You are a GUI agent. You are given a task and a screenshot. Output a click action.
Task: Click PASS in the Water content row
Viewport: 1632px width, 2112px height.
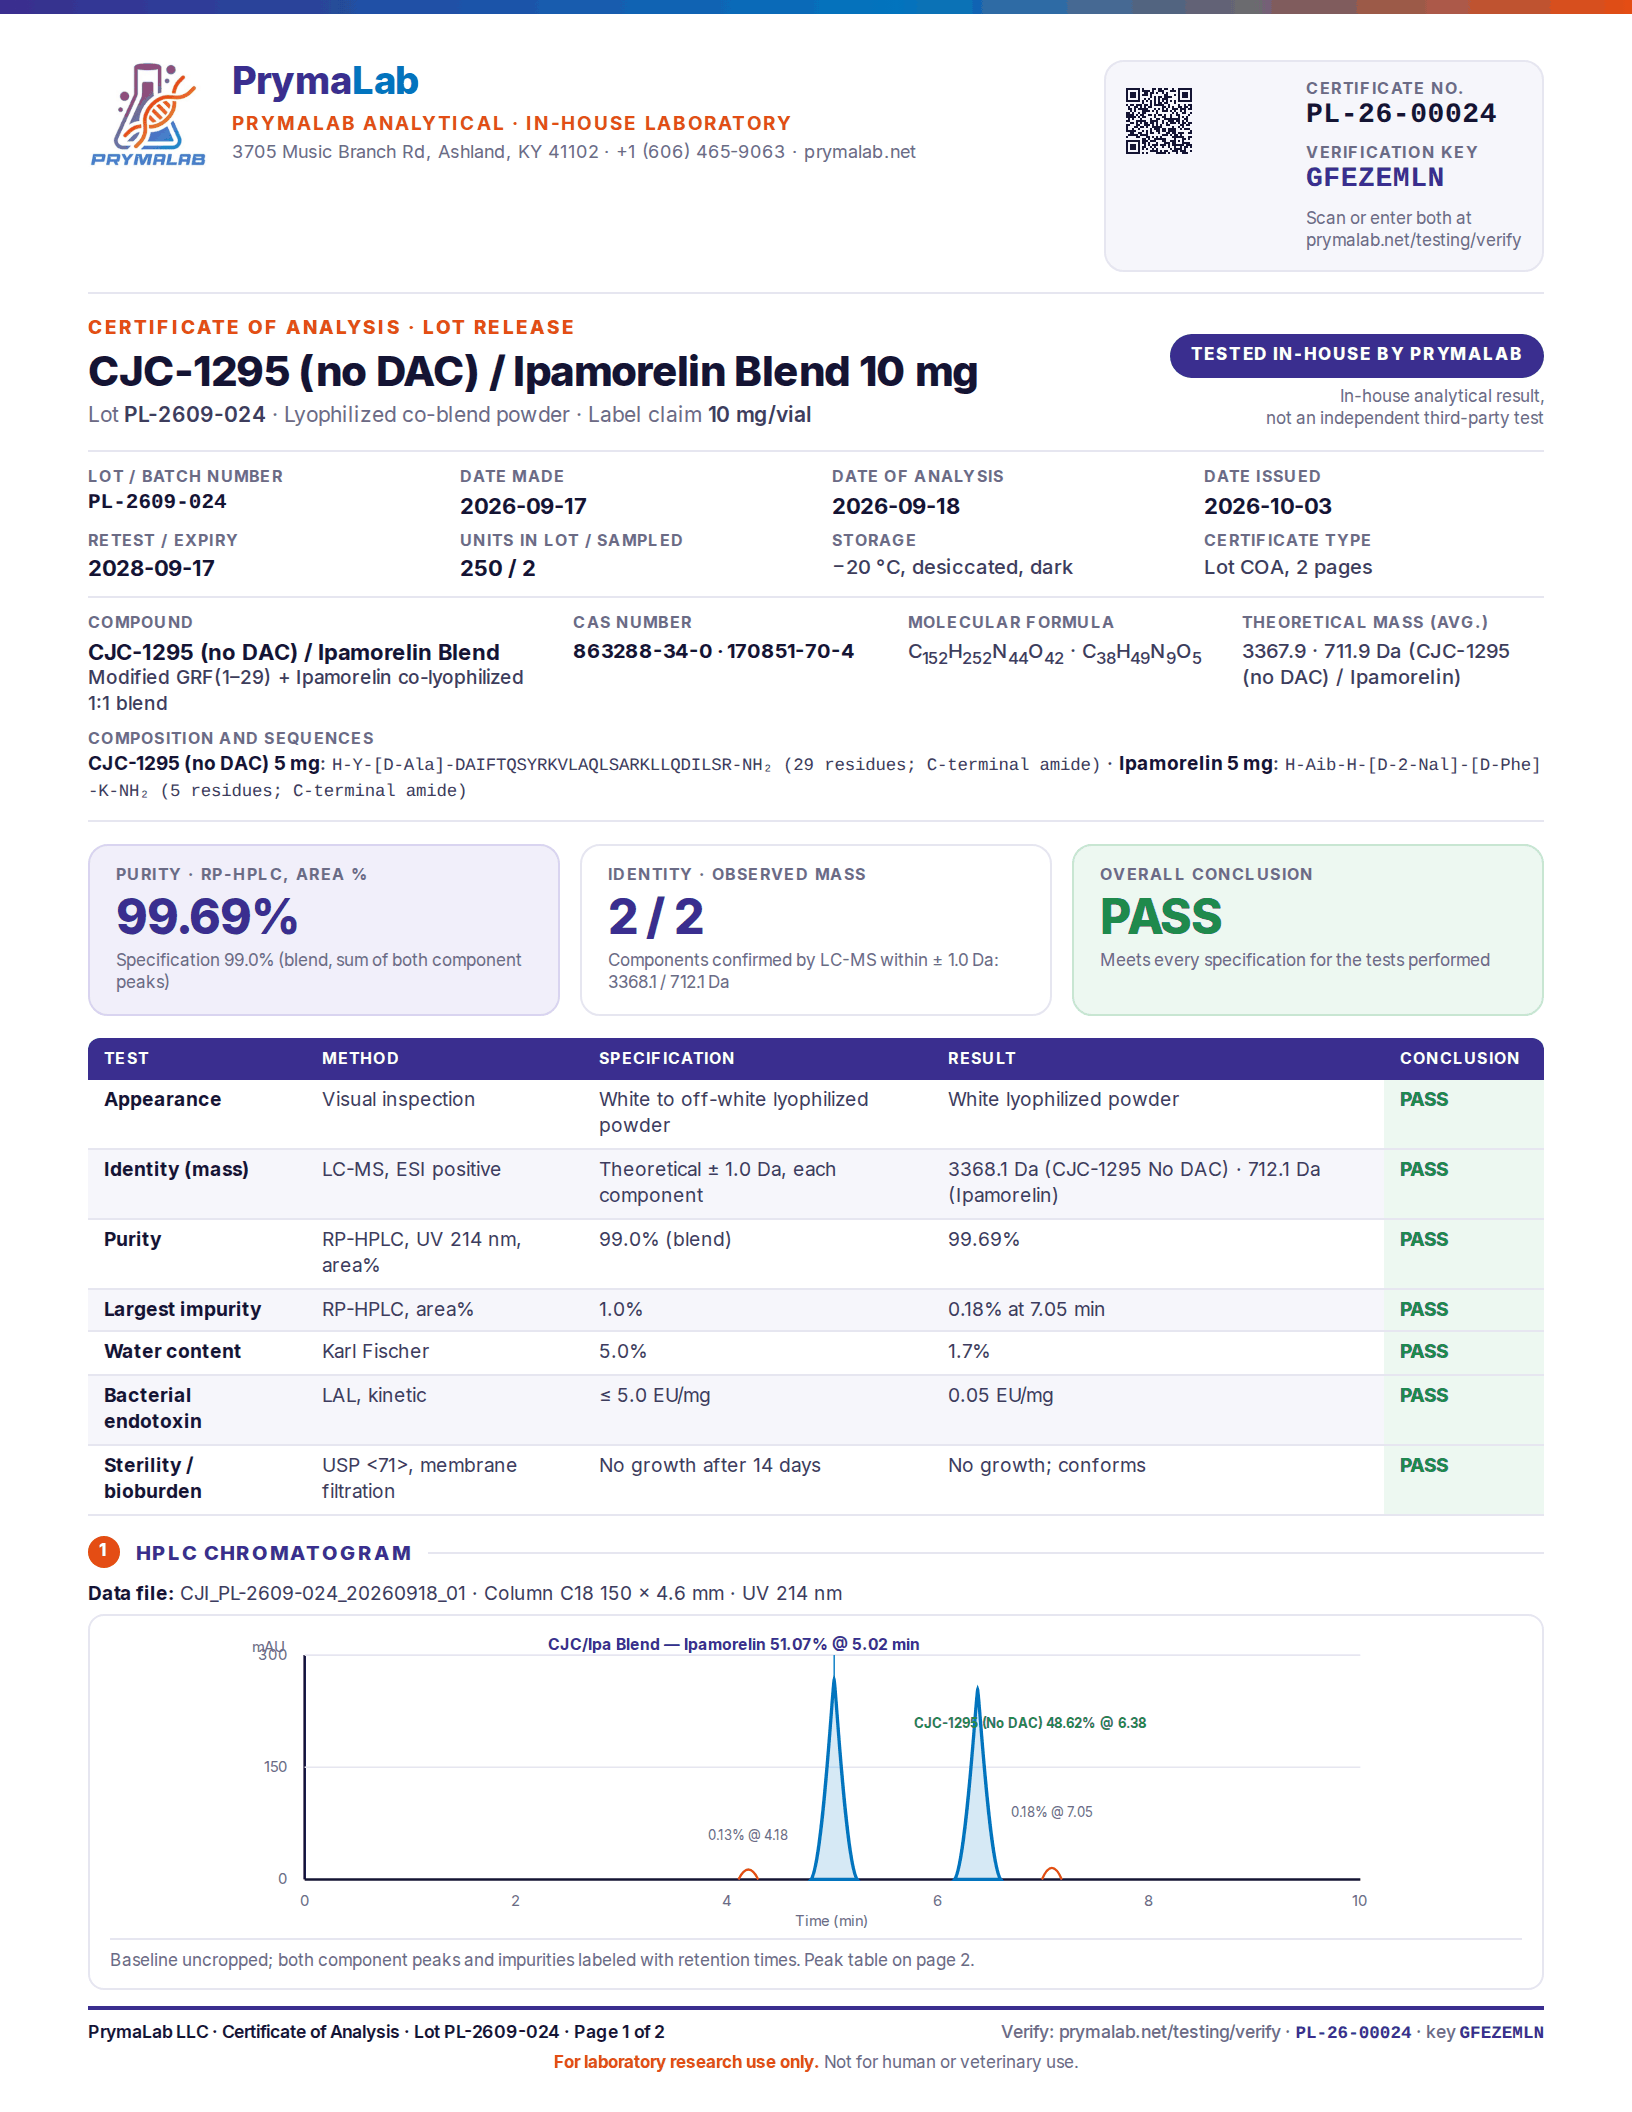click(1423, 1351)
